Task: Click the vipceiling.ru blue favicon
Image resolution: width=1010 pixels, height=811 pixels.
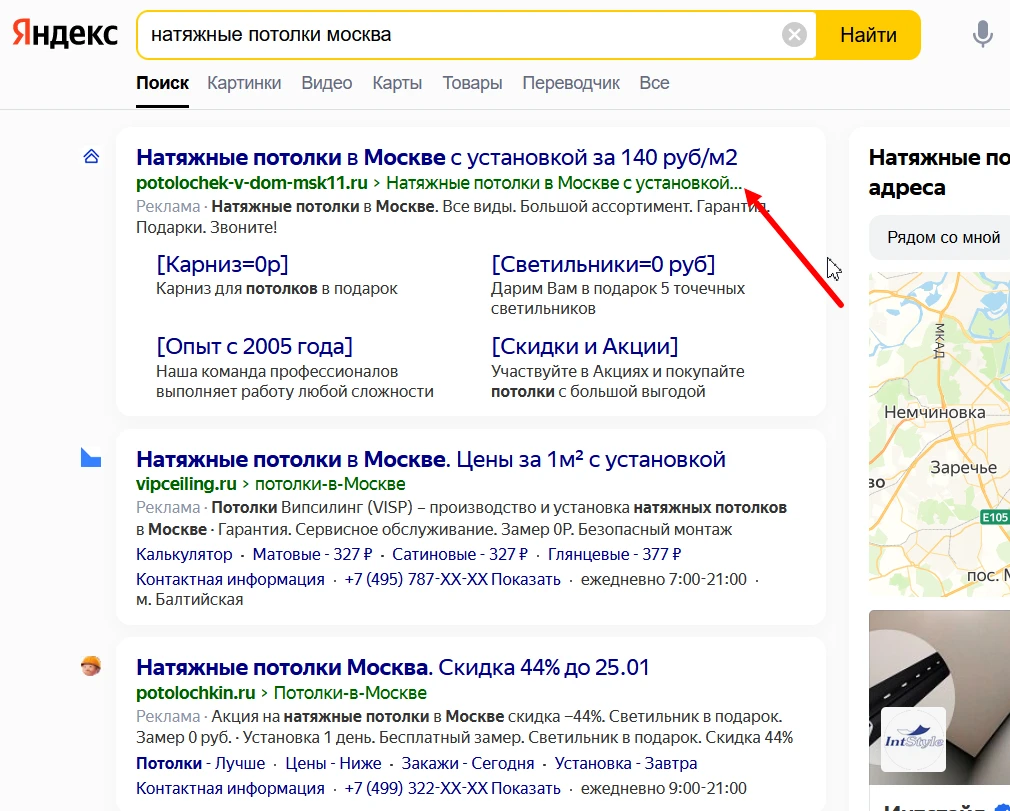Action: tap(91, 458)
